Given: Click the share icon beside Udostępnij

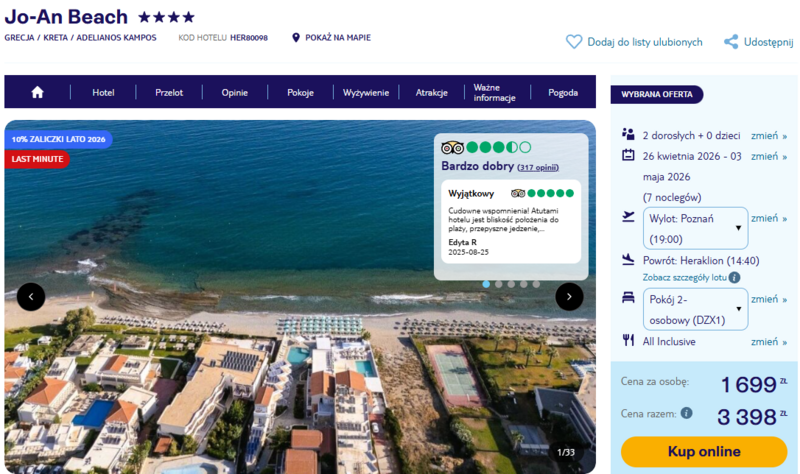Looking at the screenshot, I should (731, 42).
